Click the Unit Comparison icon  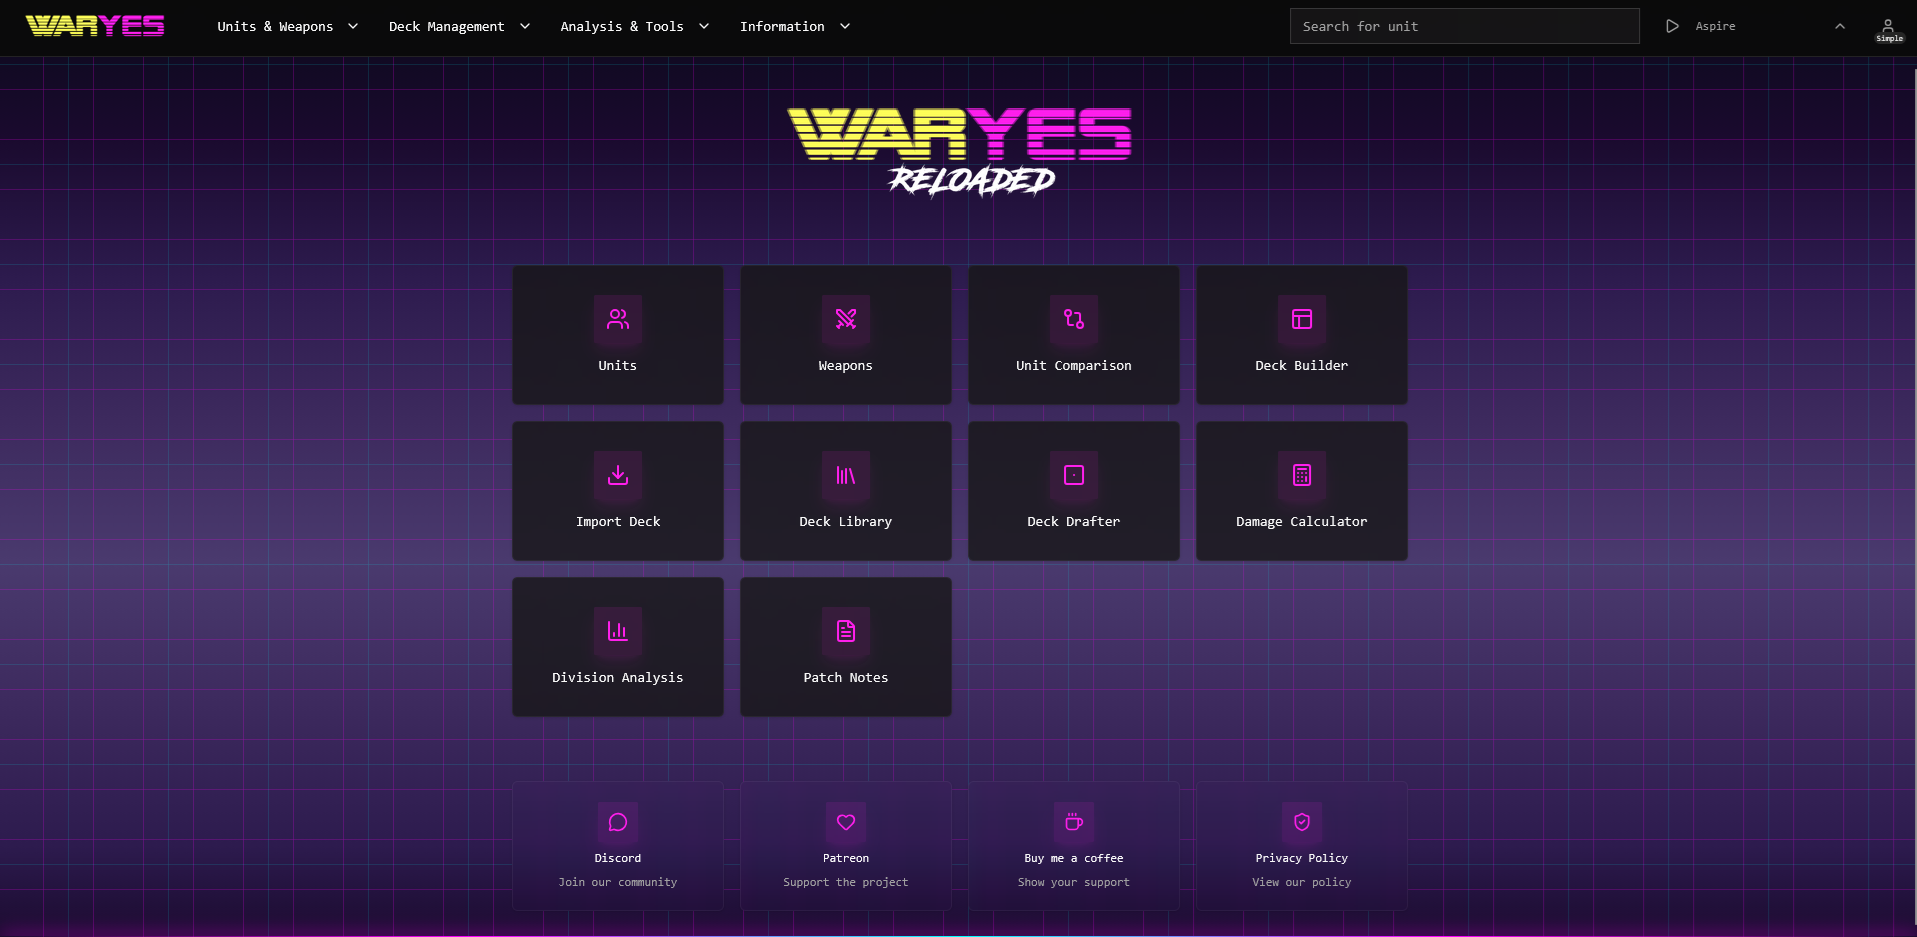[1073, 319]
